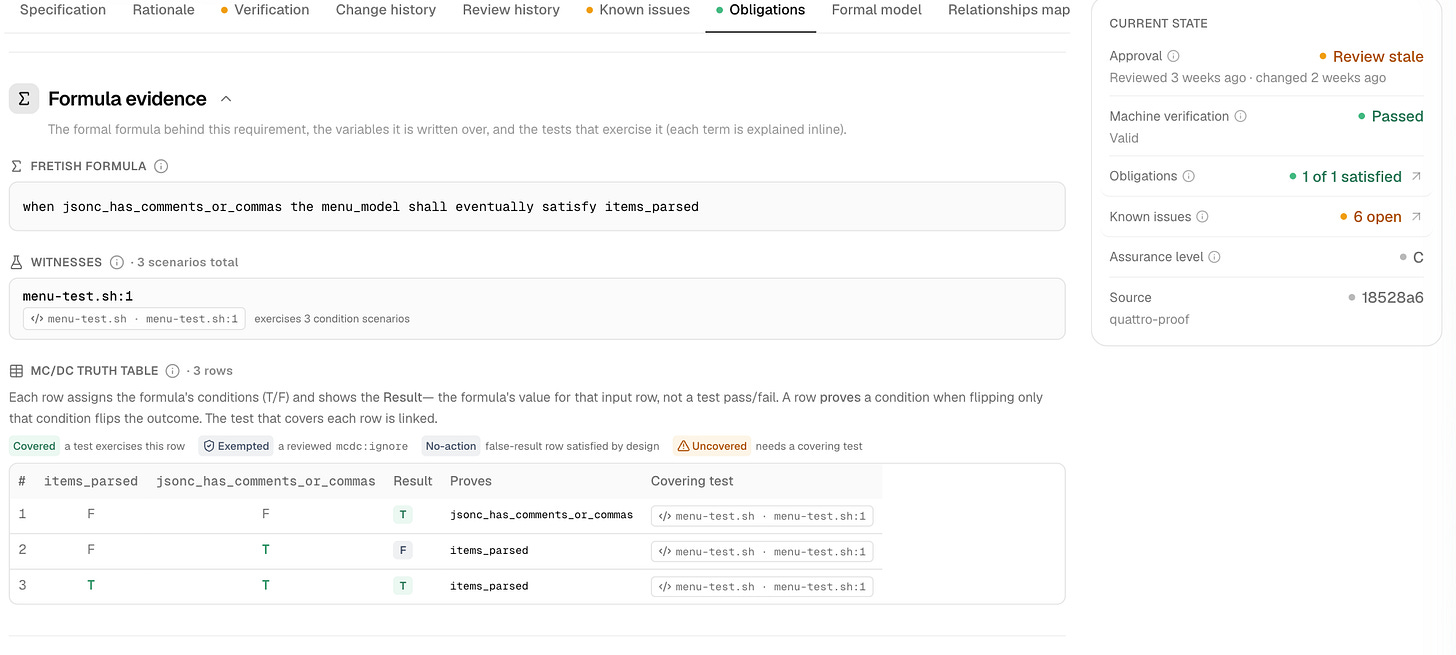Open the obligations arrow link beside 1 of 1 satisfied
The image size is (1456, 655).
point(1416,176)
